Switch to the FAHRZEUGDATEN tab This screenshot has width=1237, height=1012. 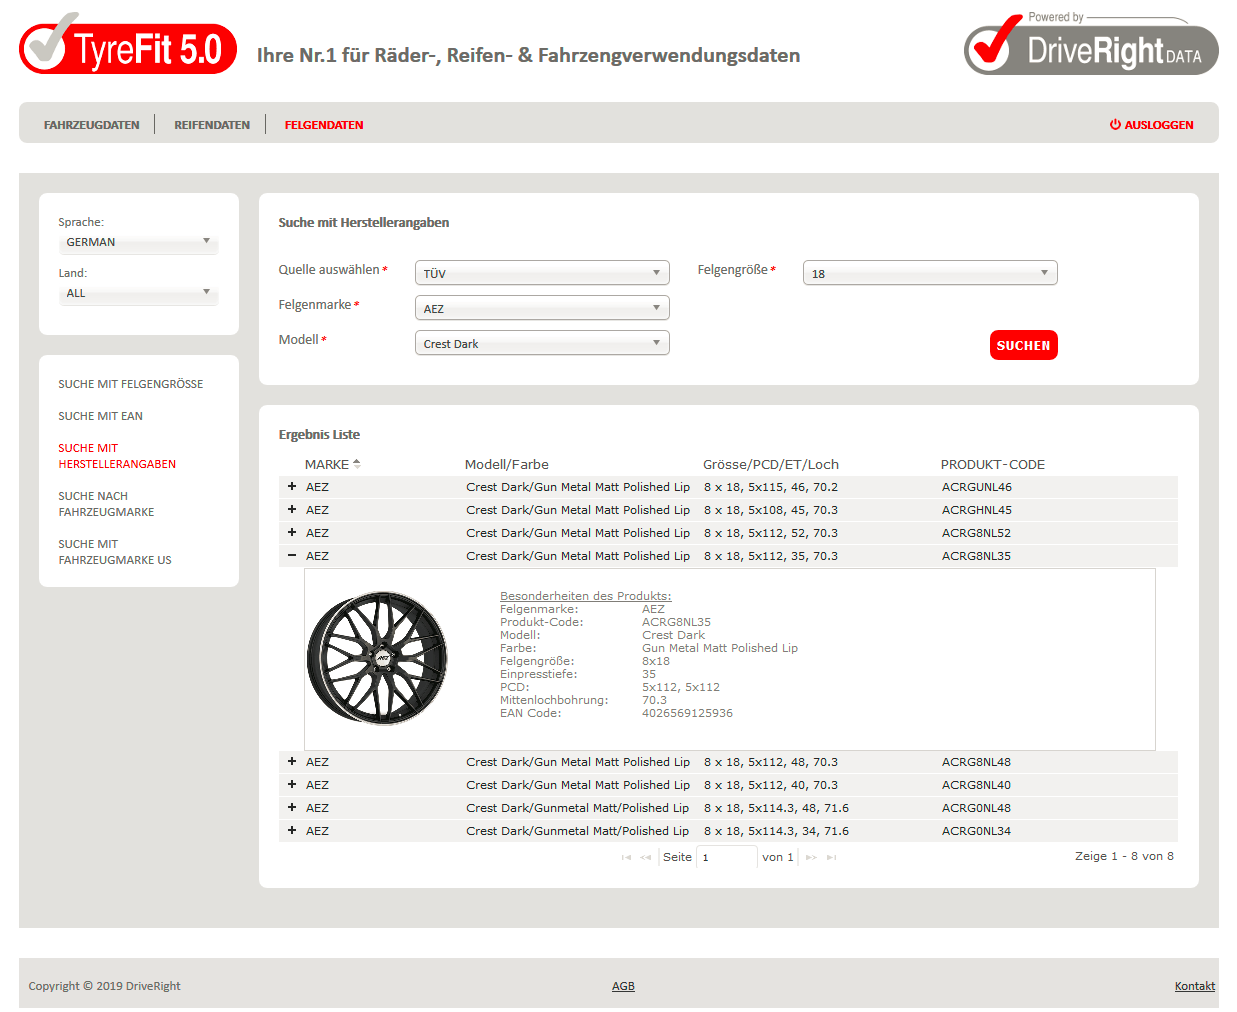(x=92, y=125)
